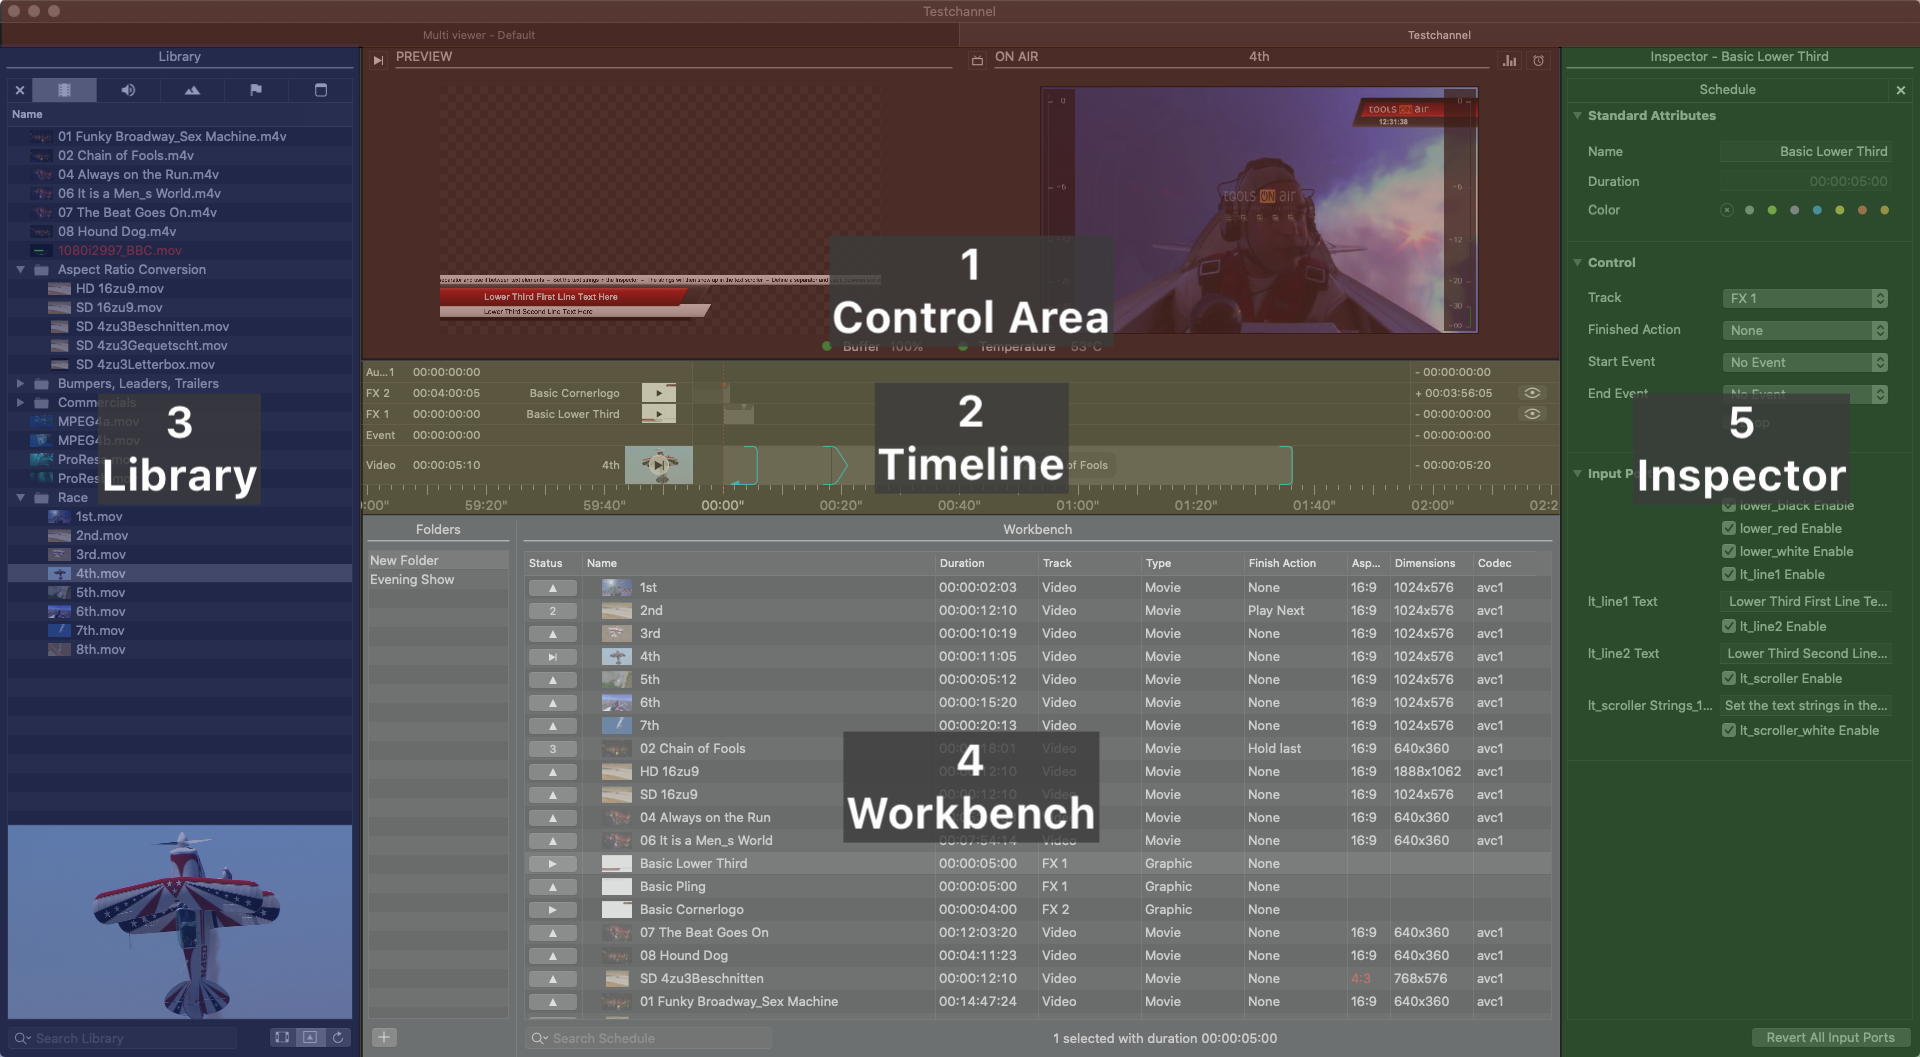
Task: Switch to Testchannel tab
Action: tap(1439, 35)
